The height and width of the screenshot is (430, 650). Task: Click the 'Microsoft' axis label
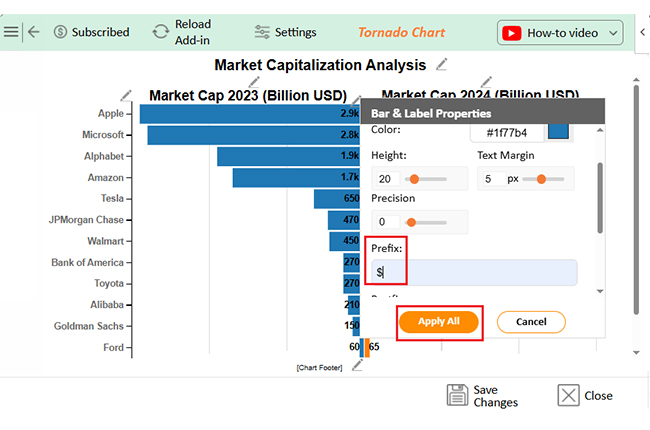[x=103, y=135]
